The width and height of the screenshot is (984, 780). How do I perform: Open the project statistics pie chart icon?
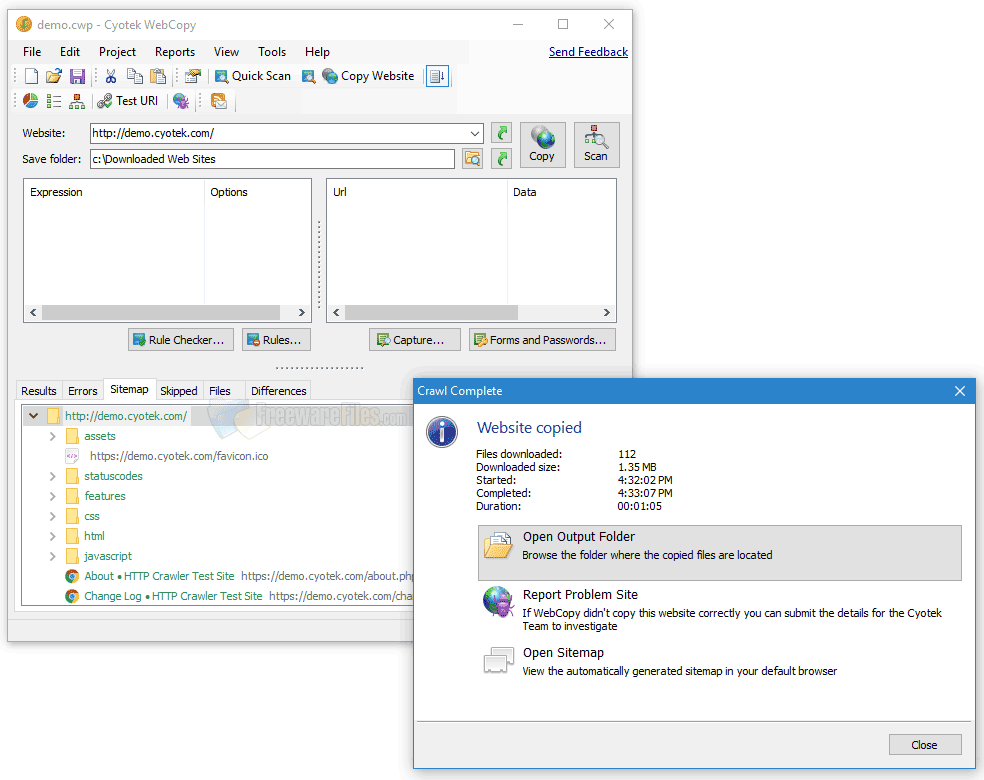tap(29, 100)
